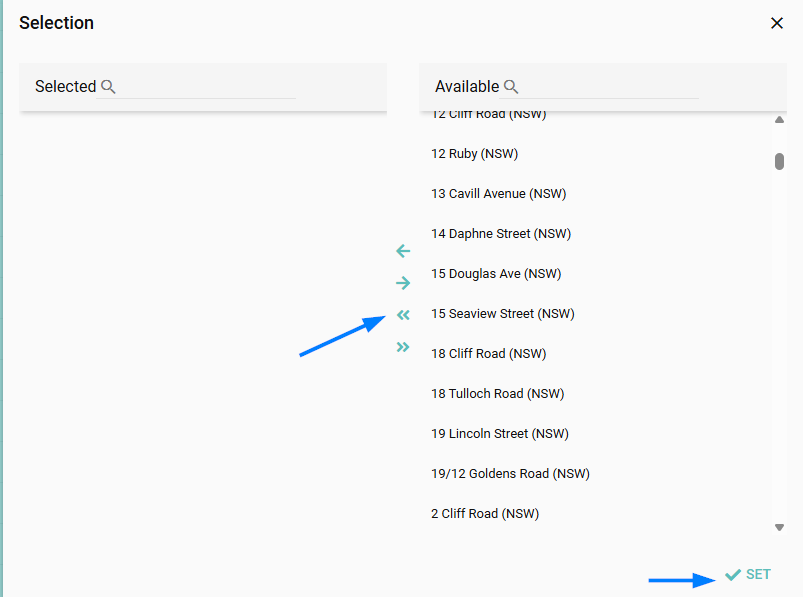Close the Selection dialog
The image size is (803, 597).
coord(776,23)
